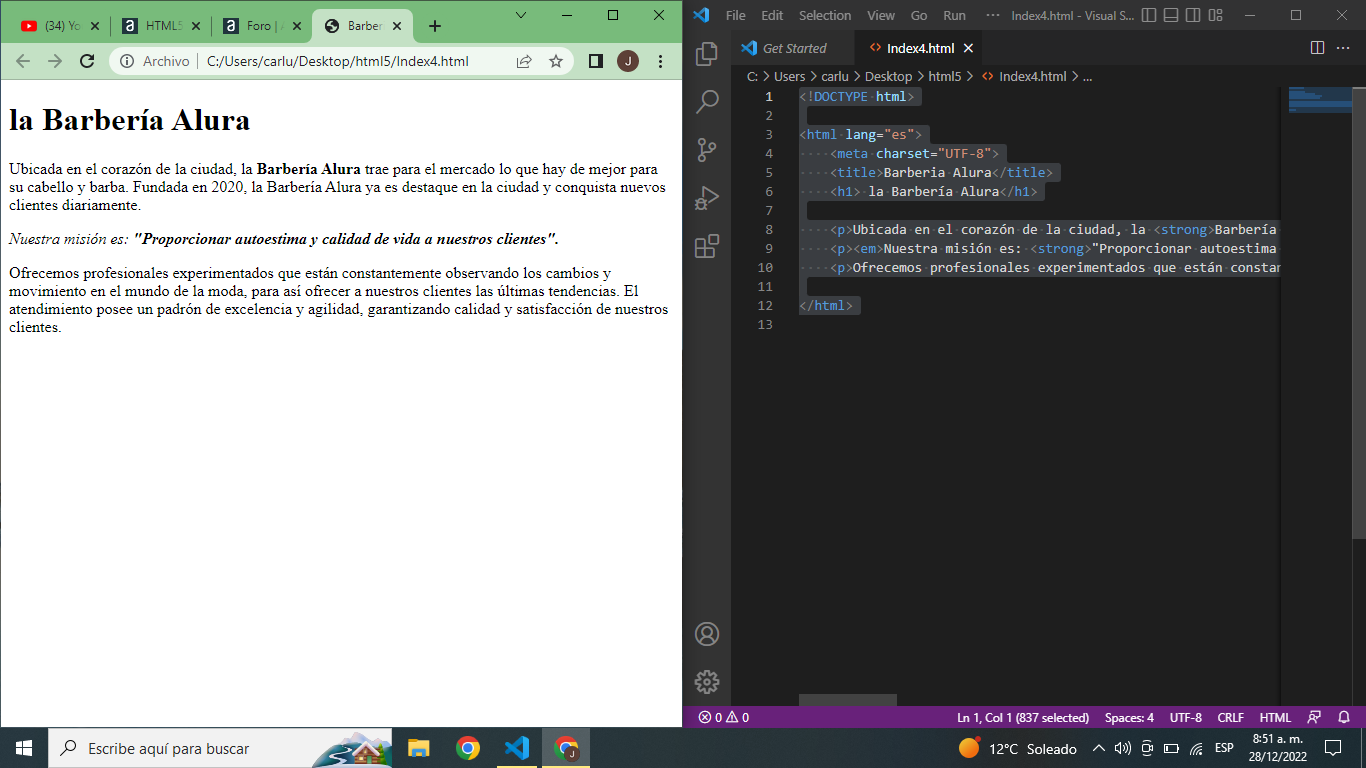
Task: Change indentation via Spaces: 4
Action: click(1129, 717)
